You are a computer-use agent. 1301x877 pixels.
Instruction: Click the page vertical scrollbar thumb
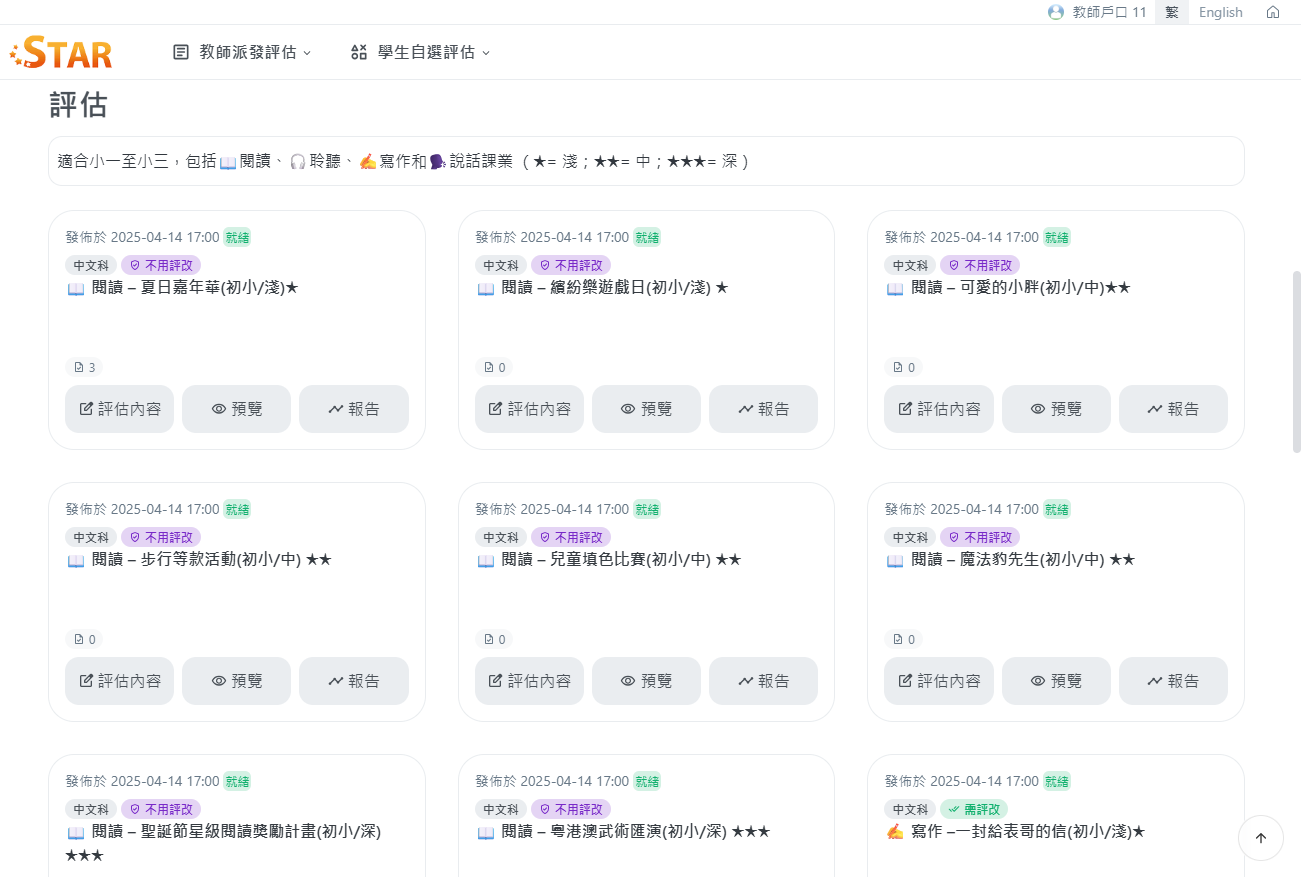pyautogui.click(x=1296, y=360)
